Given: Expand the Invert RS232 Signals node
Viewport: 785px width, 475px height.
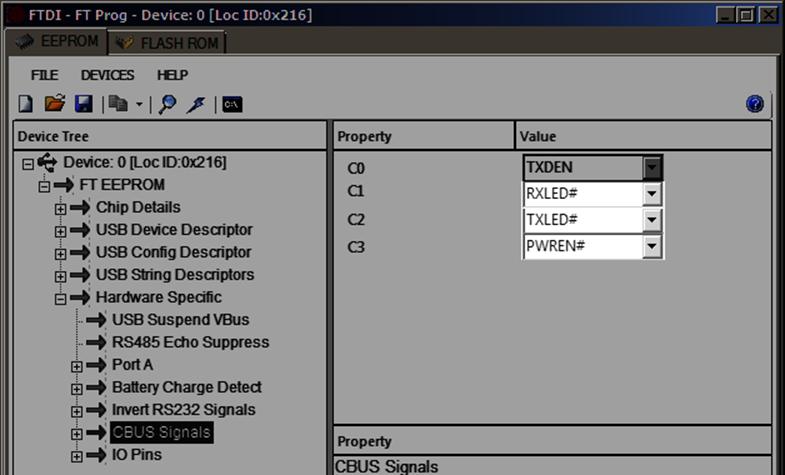Looking at the screenshot, I should [77, 411].
